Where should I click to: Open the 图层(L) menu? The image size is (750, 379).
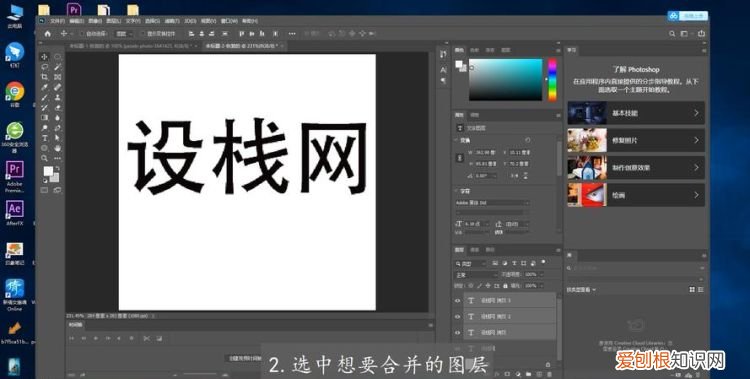click(113, 21)
